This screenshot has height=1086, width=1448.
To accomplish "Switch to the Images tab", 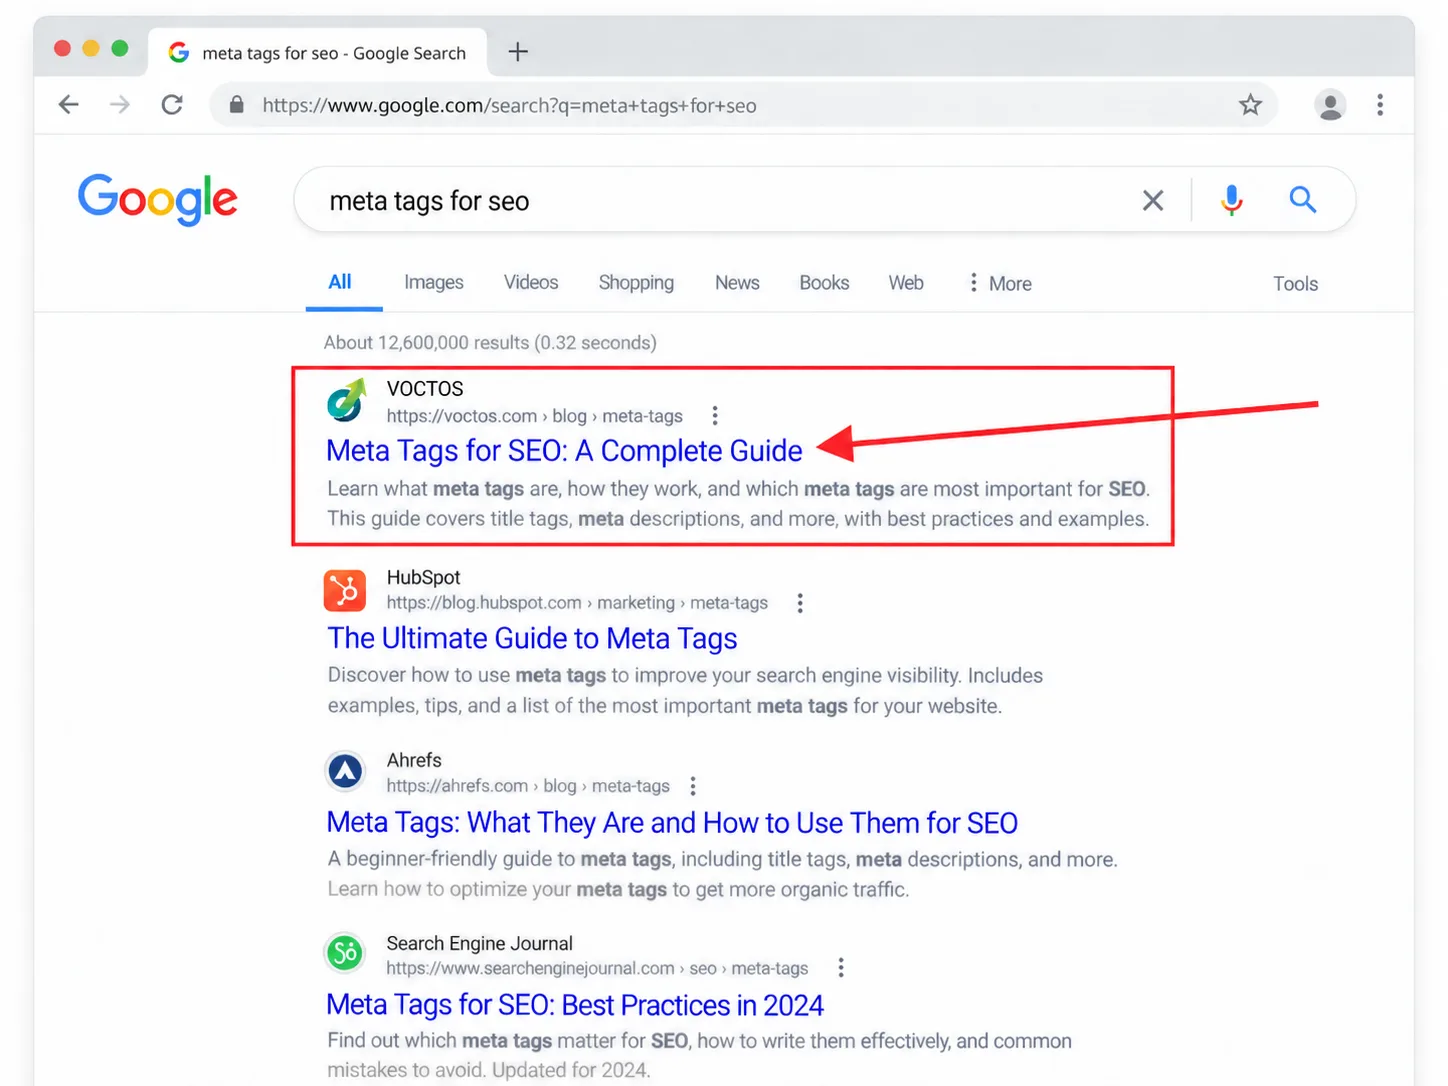I will (x=434, y=283).
